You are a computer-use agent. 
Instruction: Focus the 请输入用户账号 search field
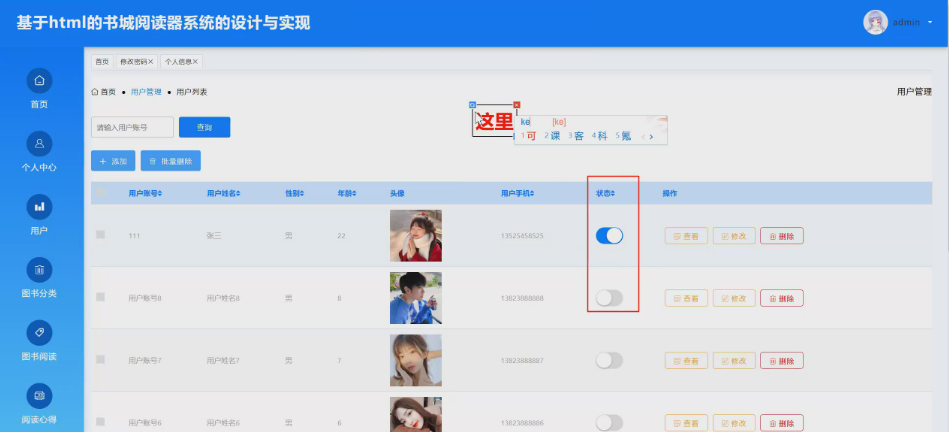click(133, 127)
